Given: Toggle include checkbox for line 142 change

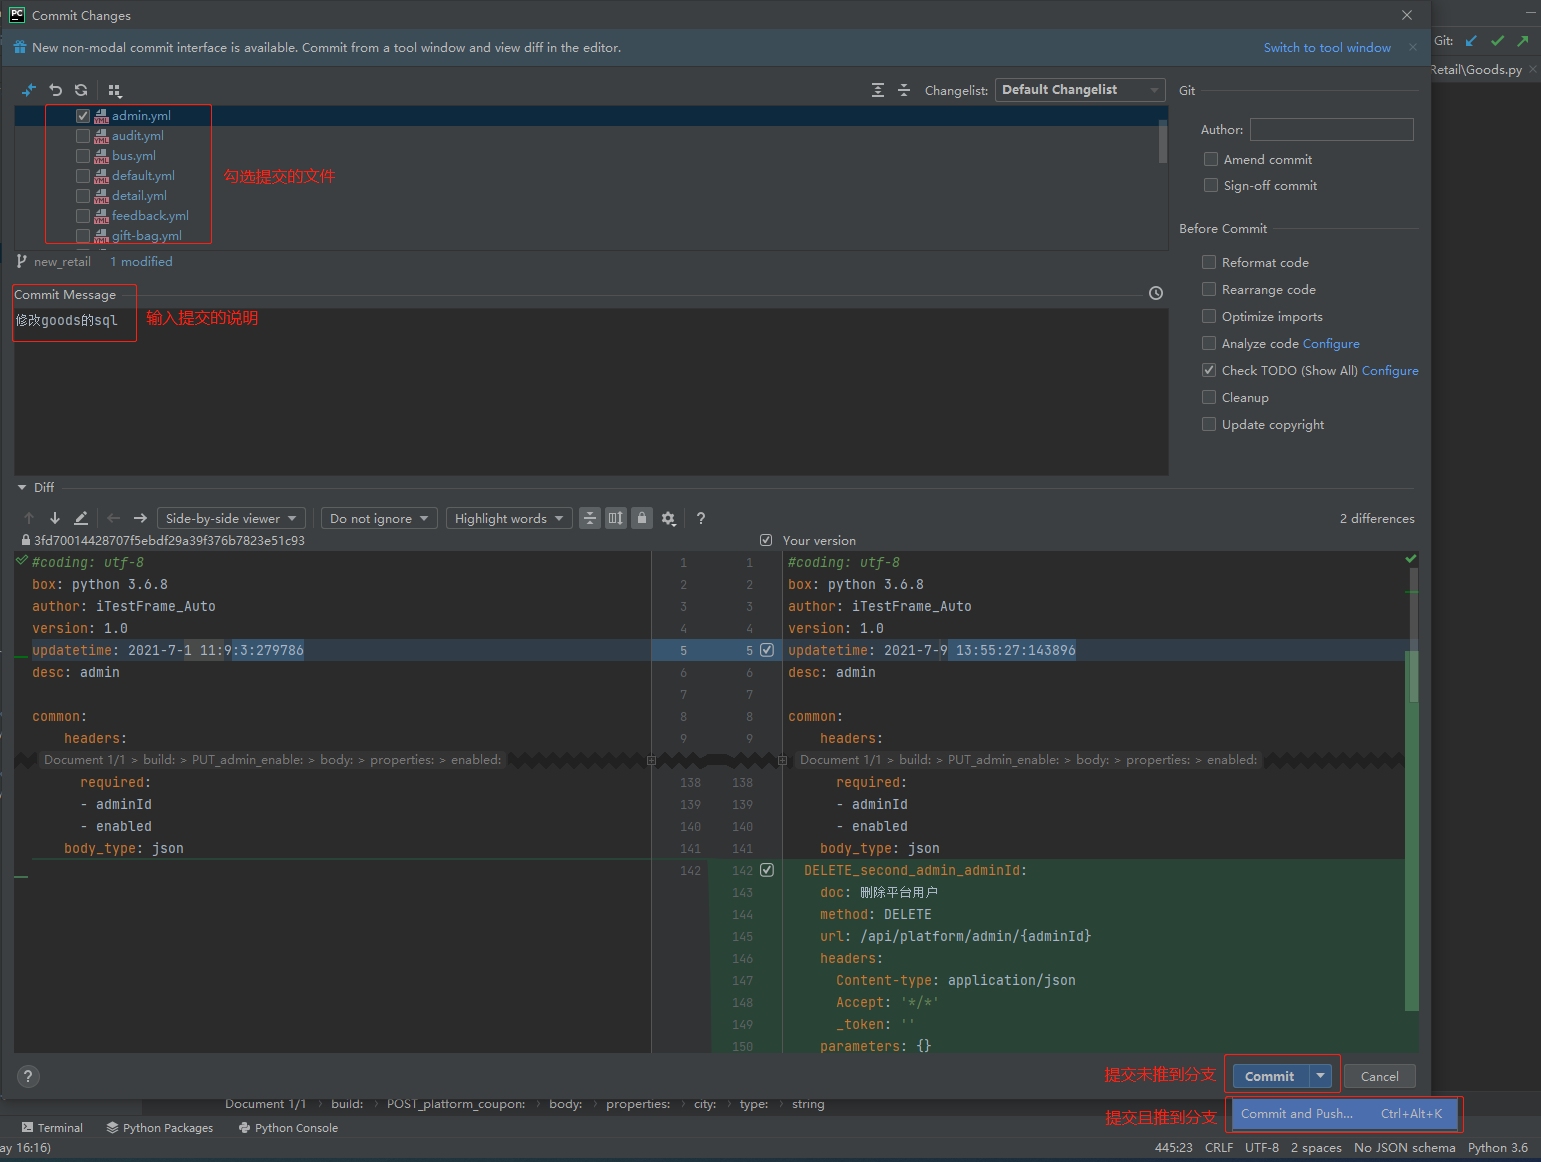Looking at the screenshot, I should (767, 870).
